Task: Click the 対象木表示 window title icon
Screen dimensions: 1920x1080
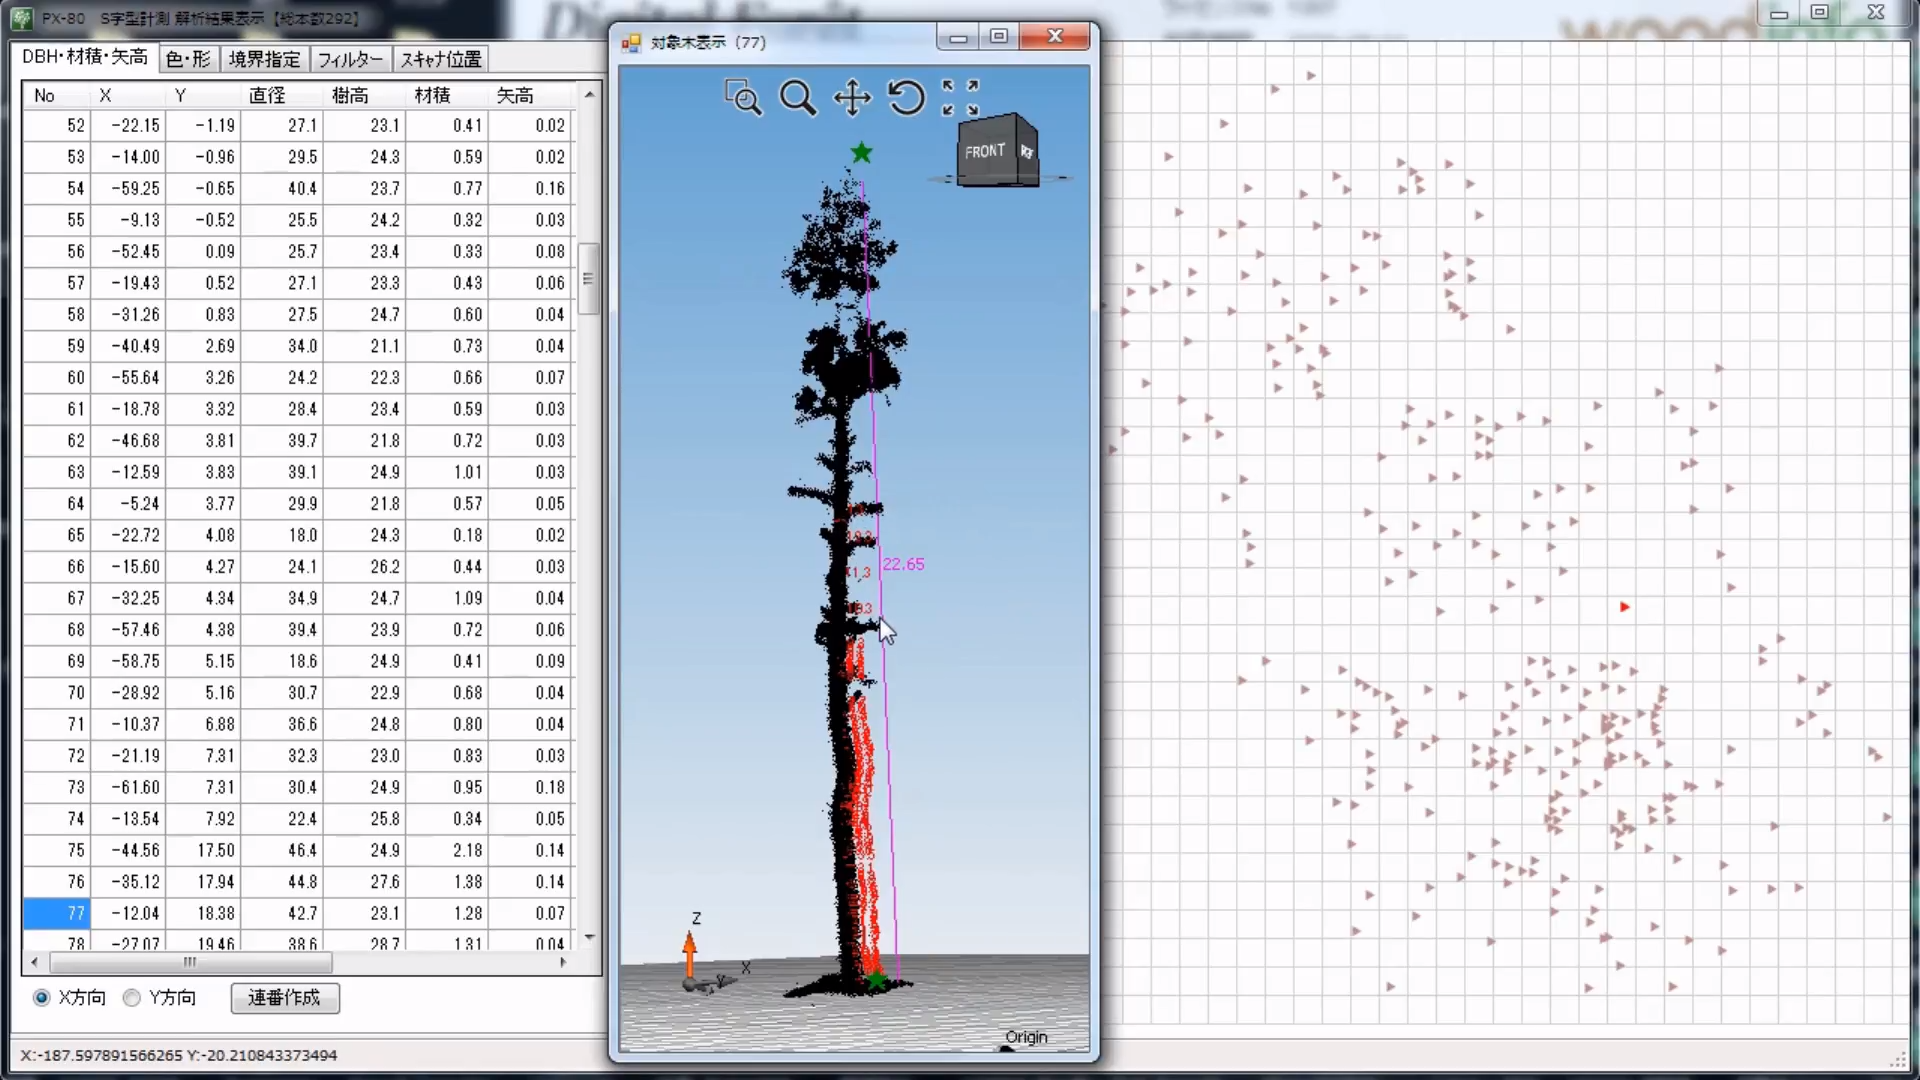Action: click(x=631, y=42)
